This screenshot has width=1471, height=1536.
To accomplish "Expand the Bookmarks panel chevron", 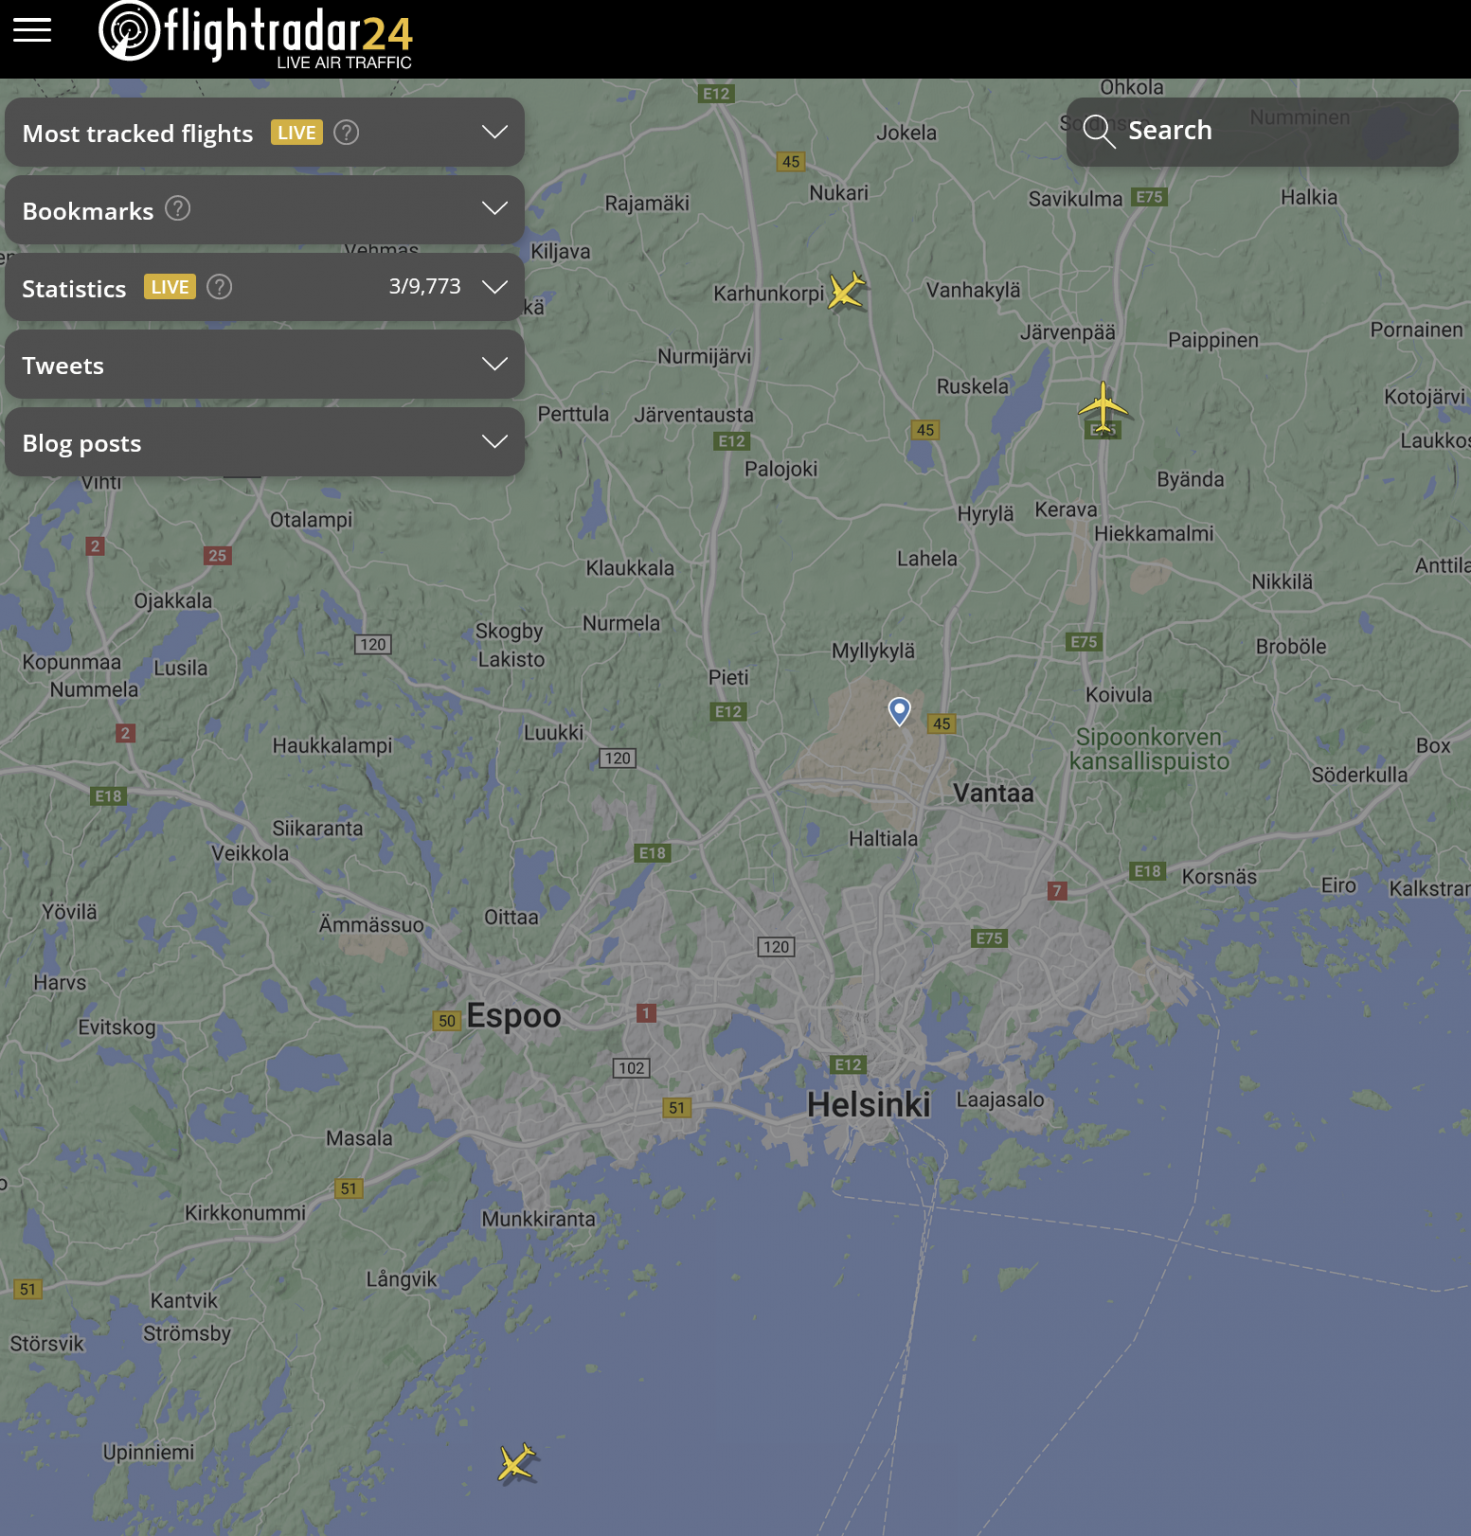I will coord(495,209).
